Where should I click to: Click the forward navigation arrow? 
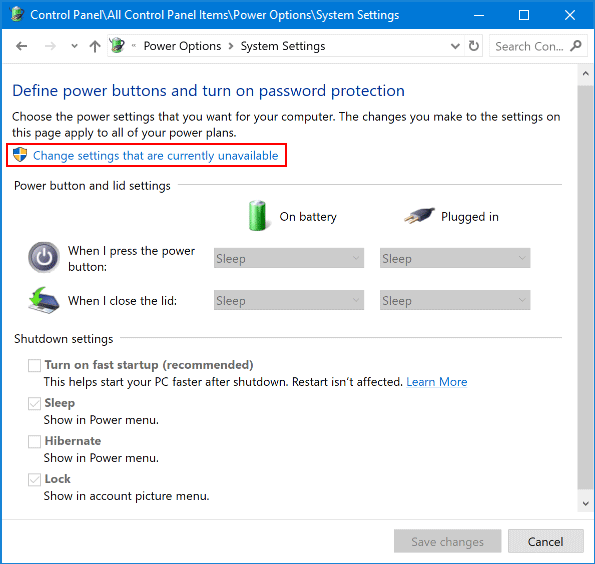point(50,46)
